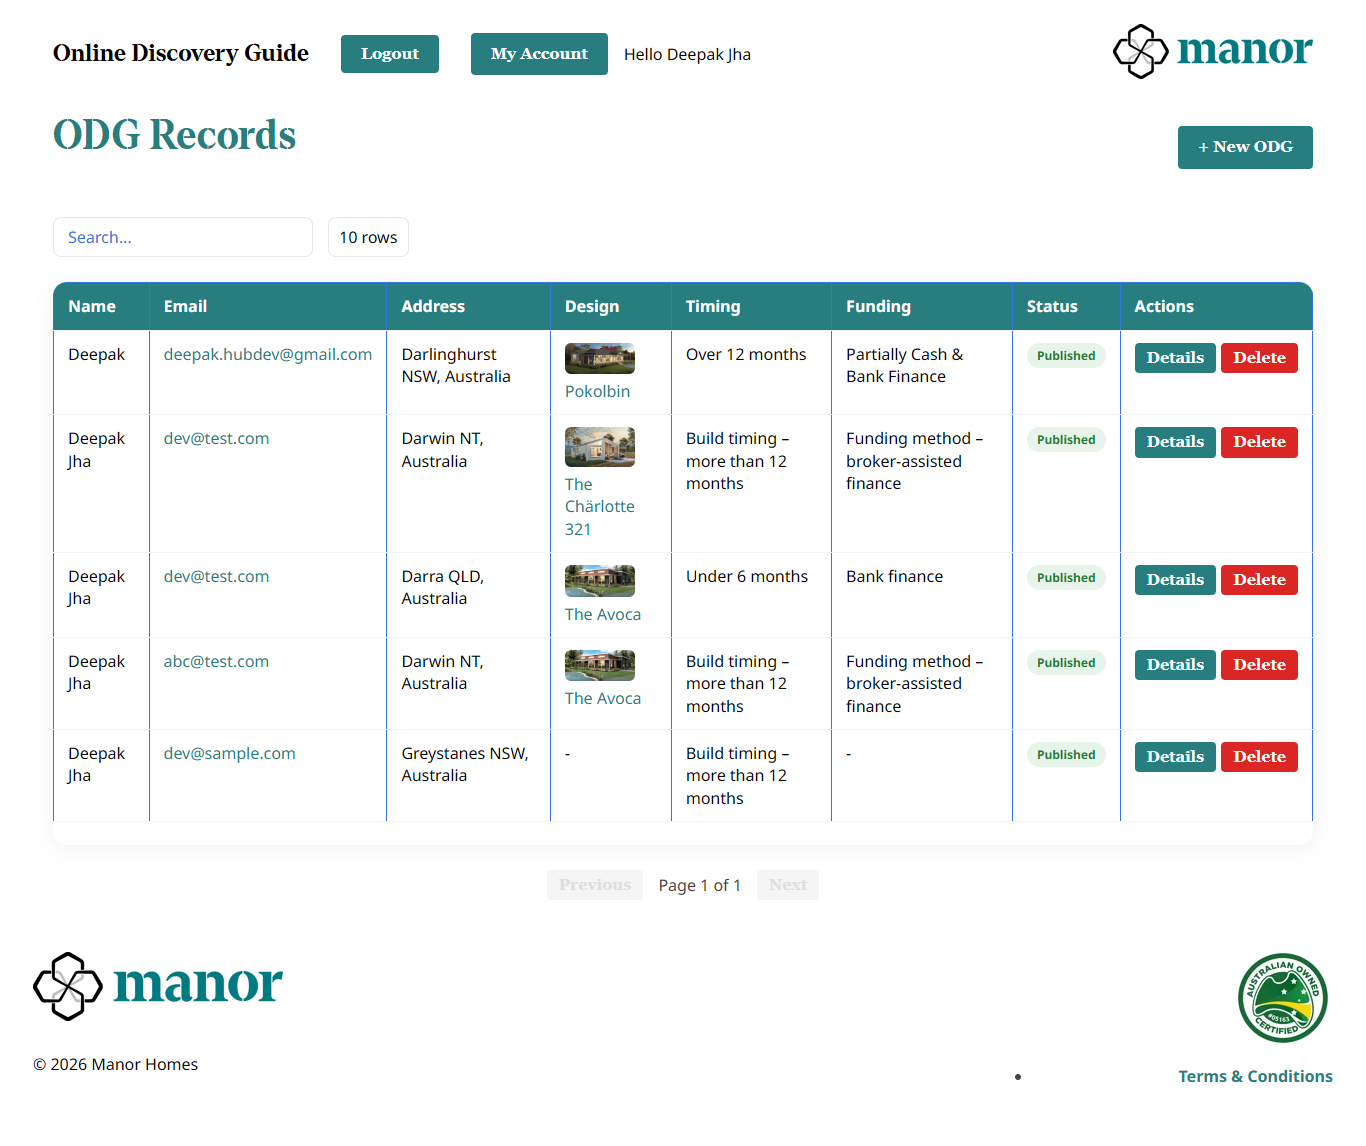This screenshot has height=1146, width=1366.
Task: Click the Published badge on the first record
Action: [1065, 355]
